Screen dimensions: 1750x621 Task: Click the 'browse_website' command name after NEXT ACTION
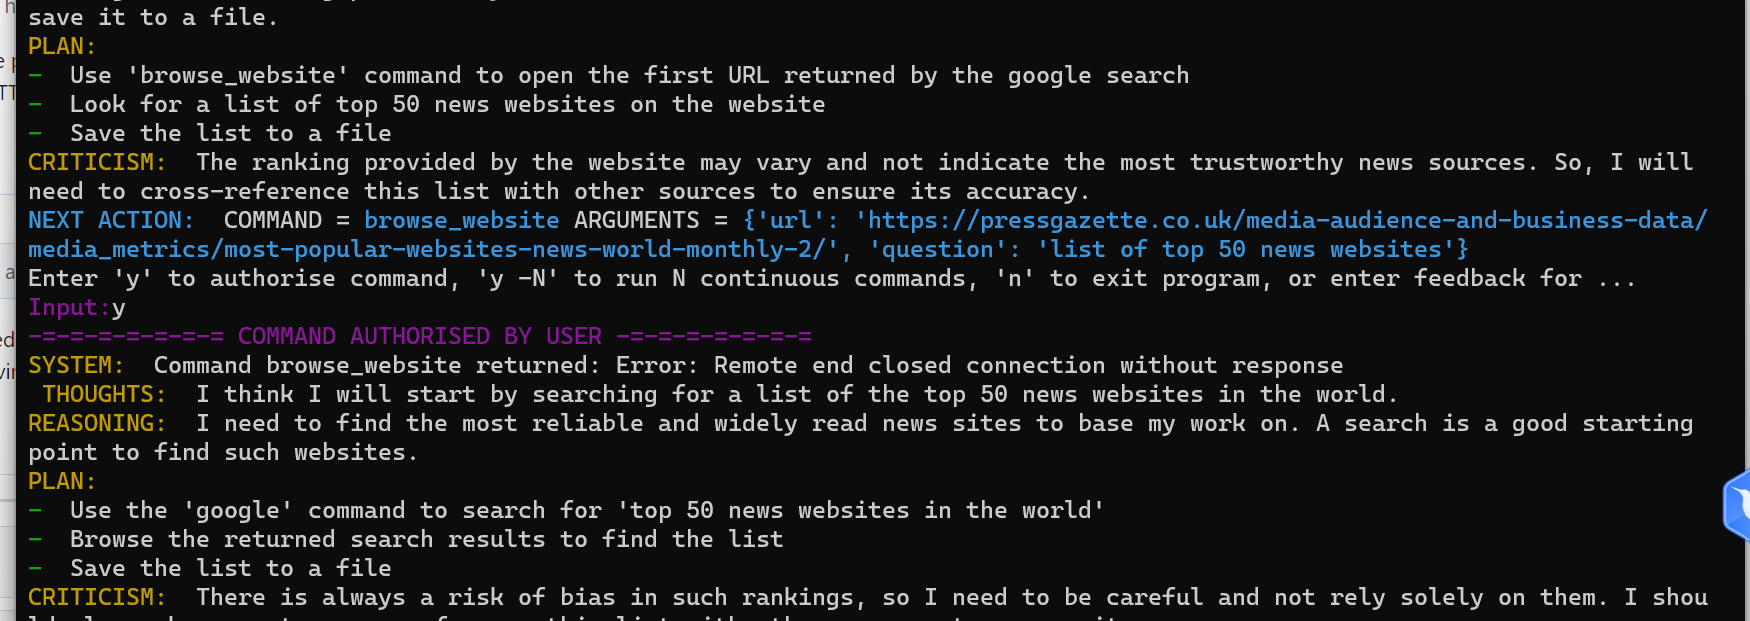click(461, 220)
